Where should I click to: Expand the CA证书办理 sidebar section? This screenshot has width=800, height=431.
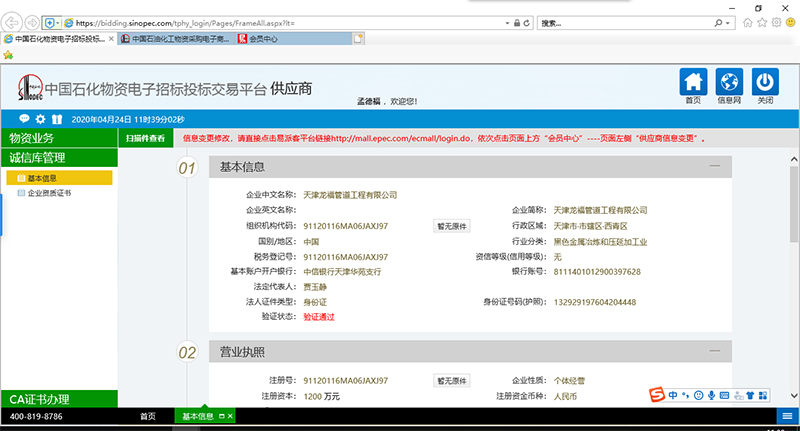click(59, 399)
